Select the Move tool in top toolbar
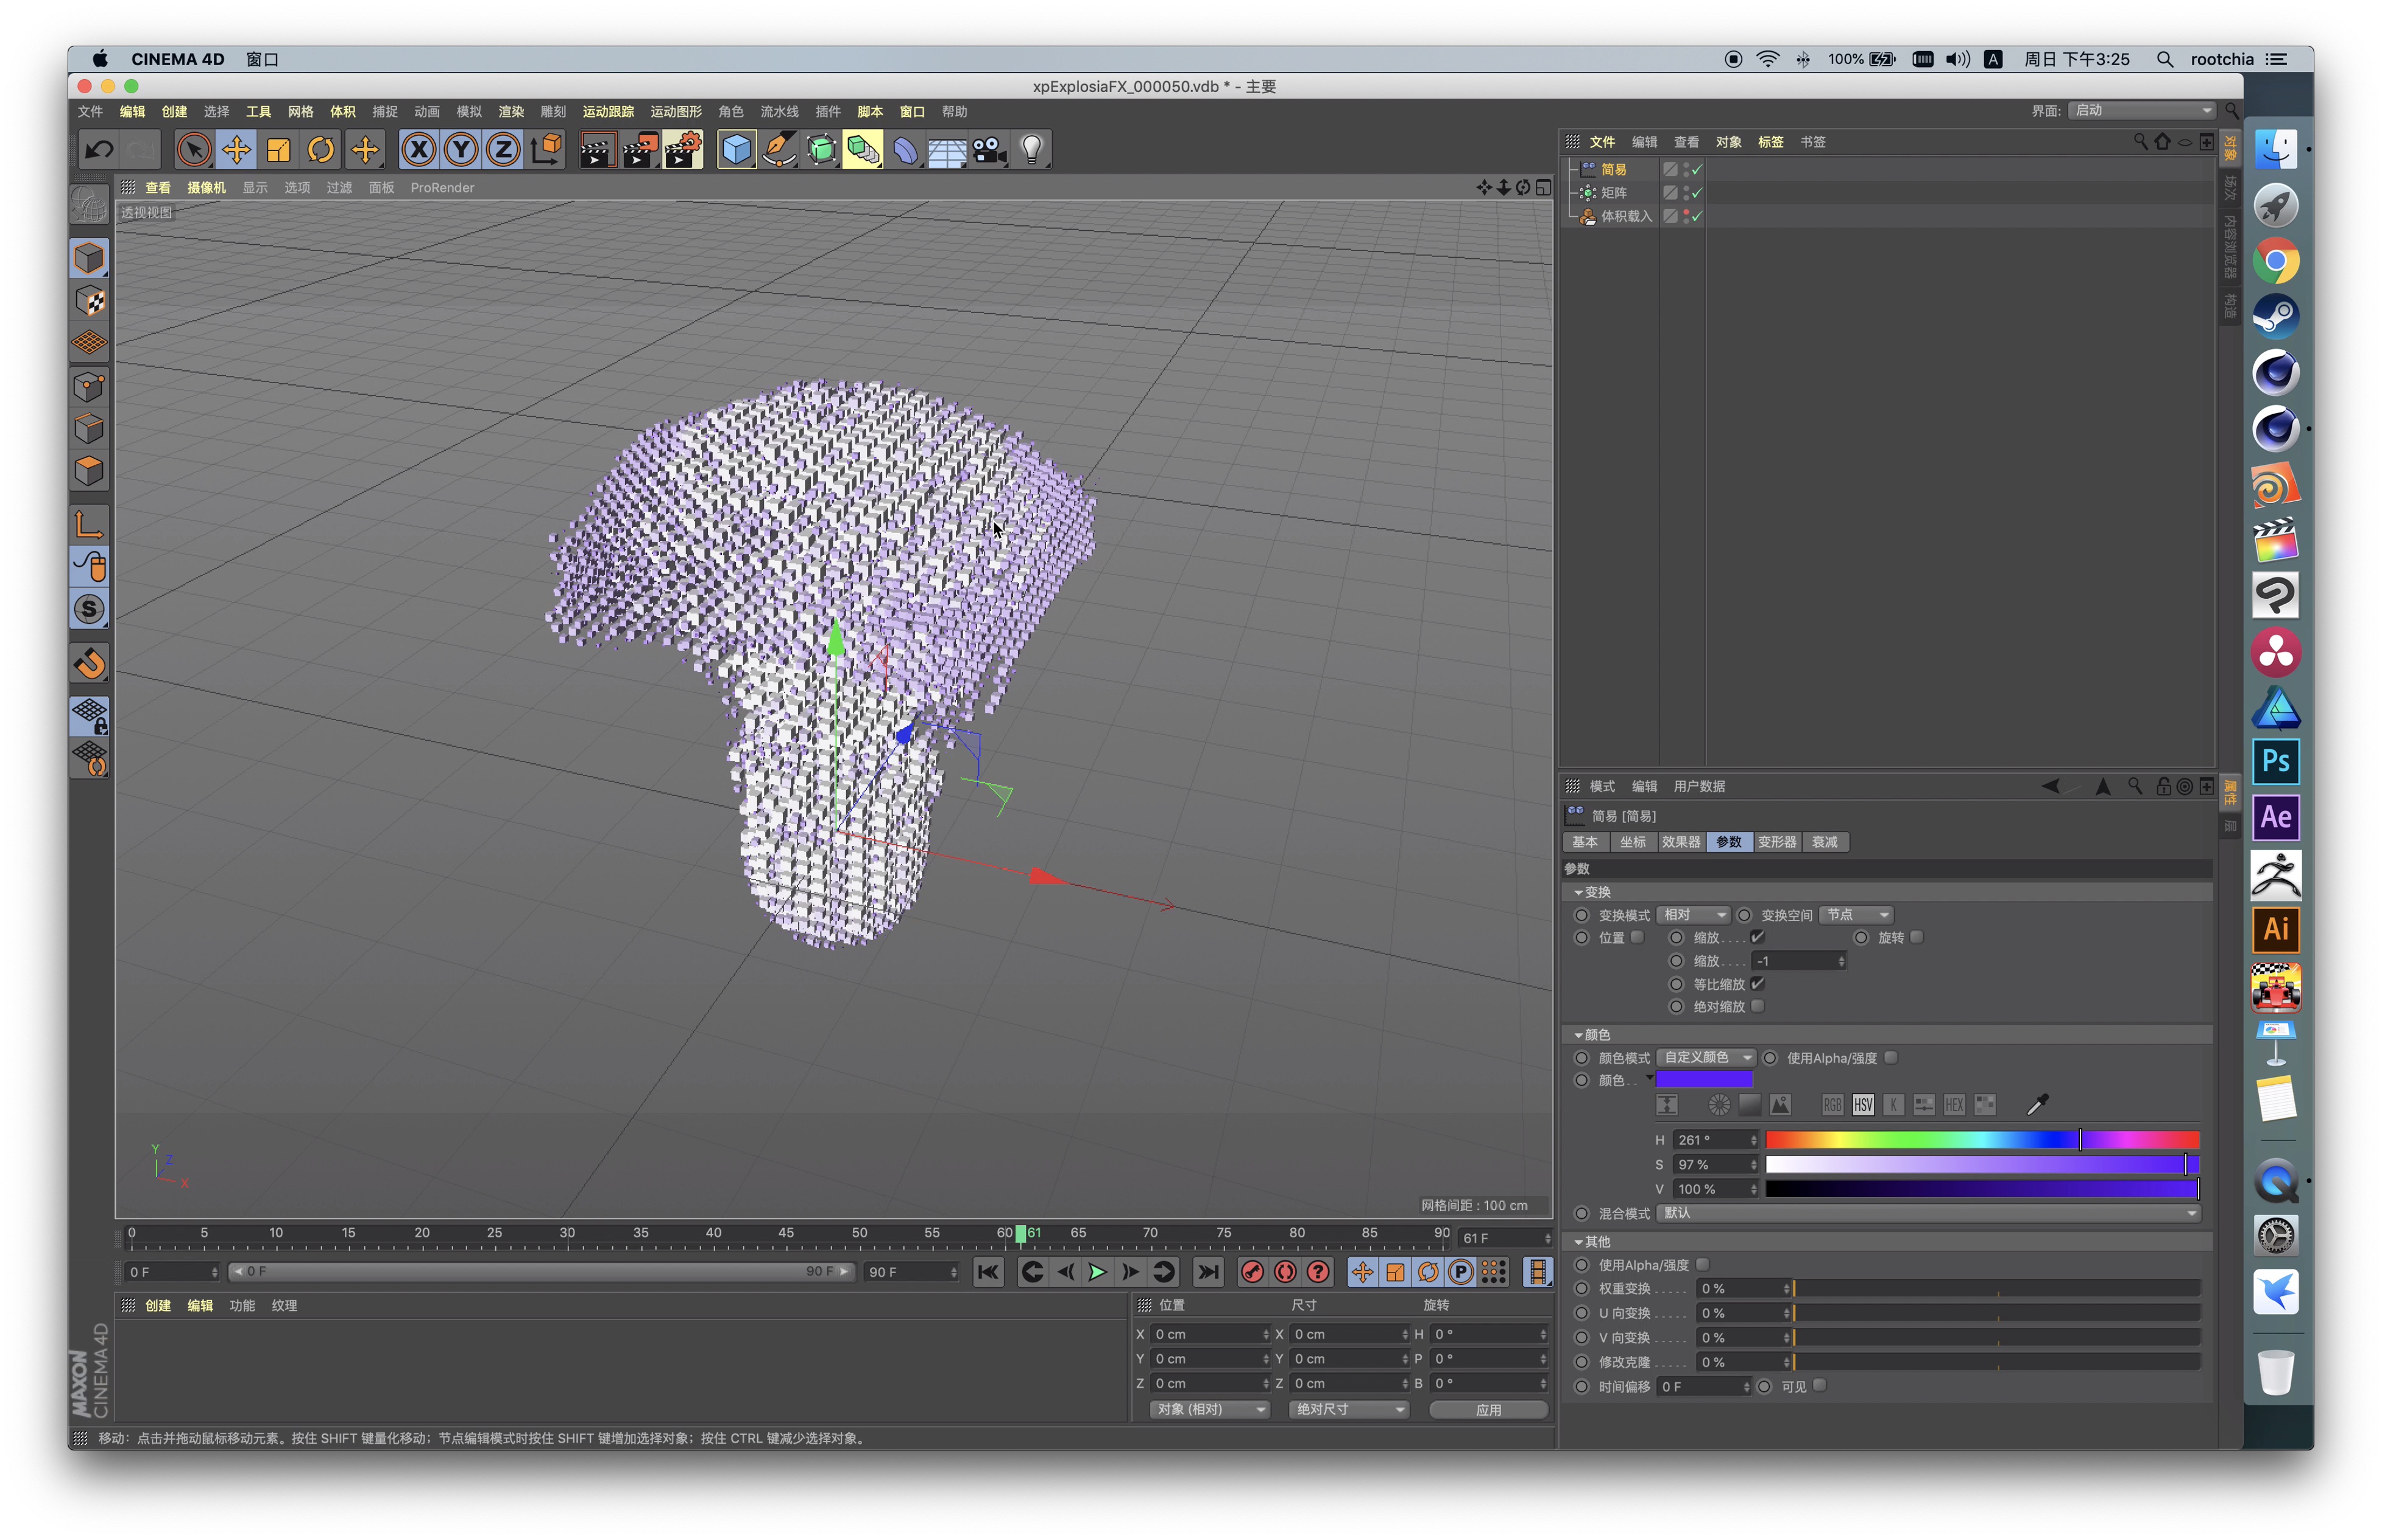 tap(236, 150)
